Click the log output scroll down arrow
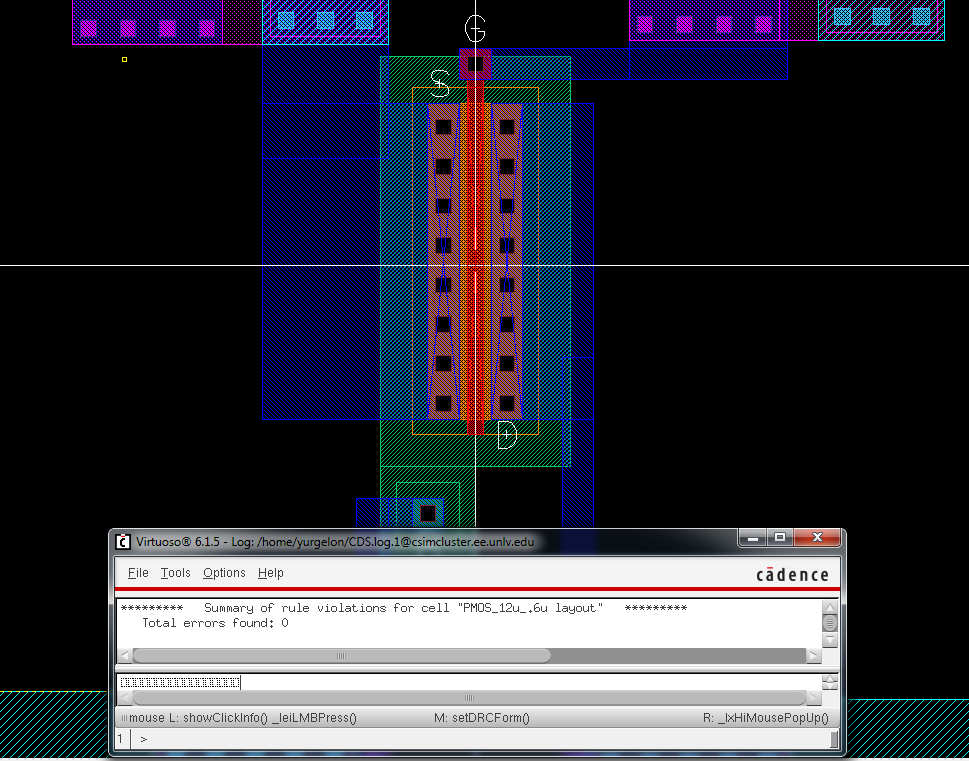 [x=830, y=640]
